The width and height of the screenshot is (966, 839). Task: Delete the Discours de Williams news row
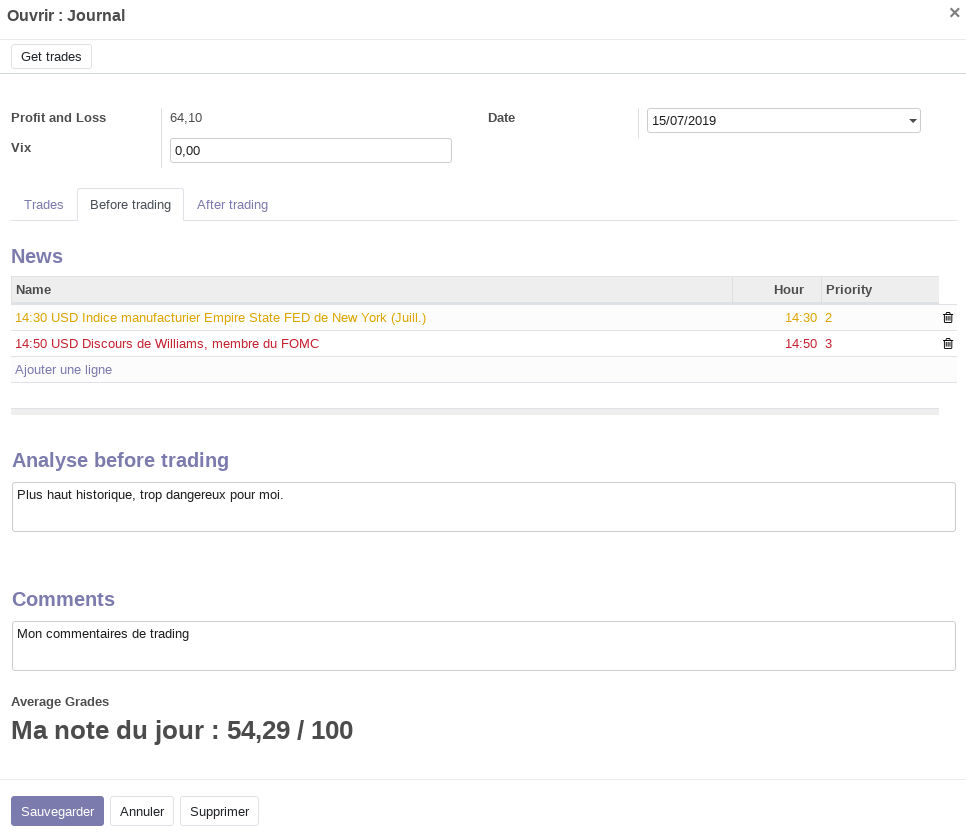948,344
